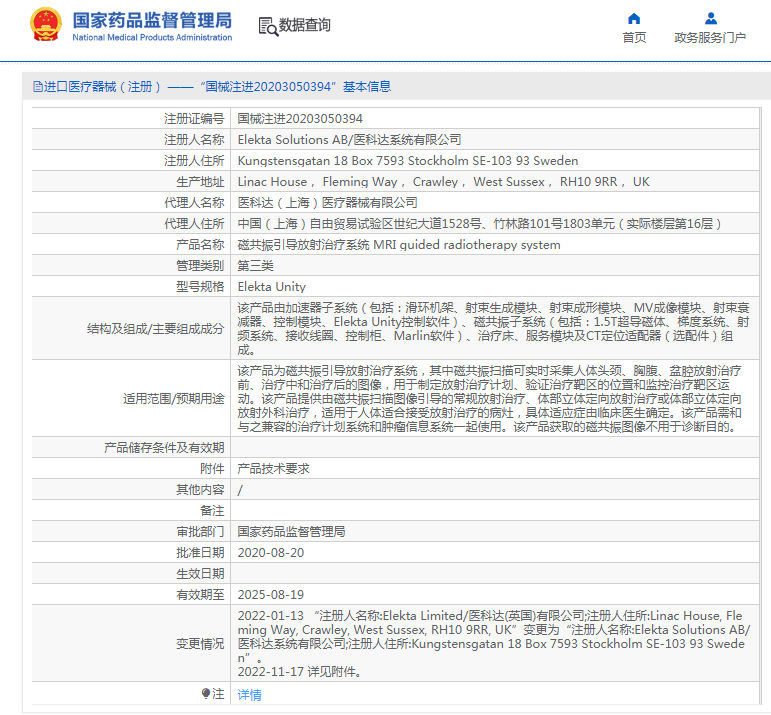
Task: Click the 有效期至 row label
Action: (x=200, y=595)
